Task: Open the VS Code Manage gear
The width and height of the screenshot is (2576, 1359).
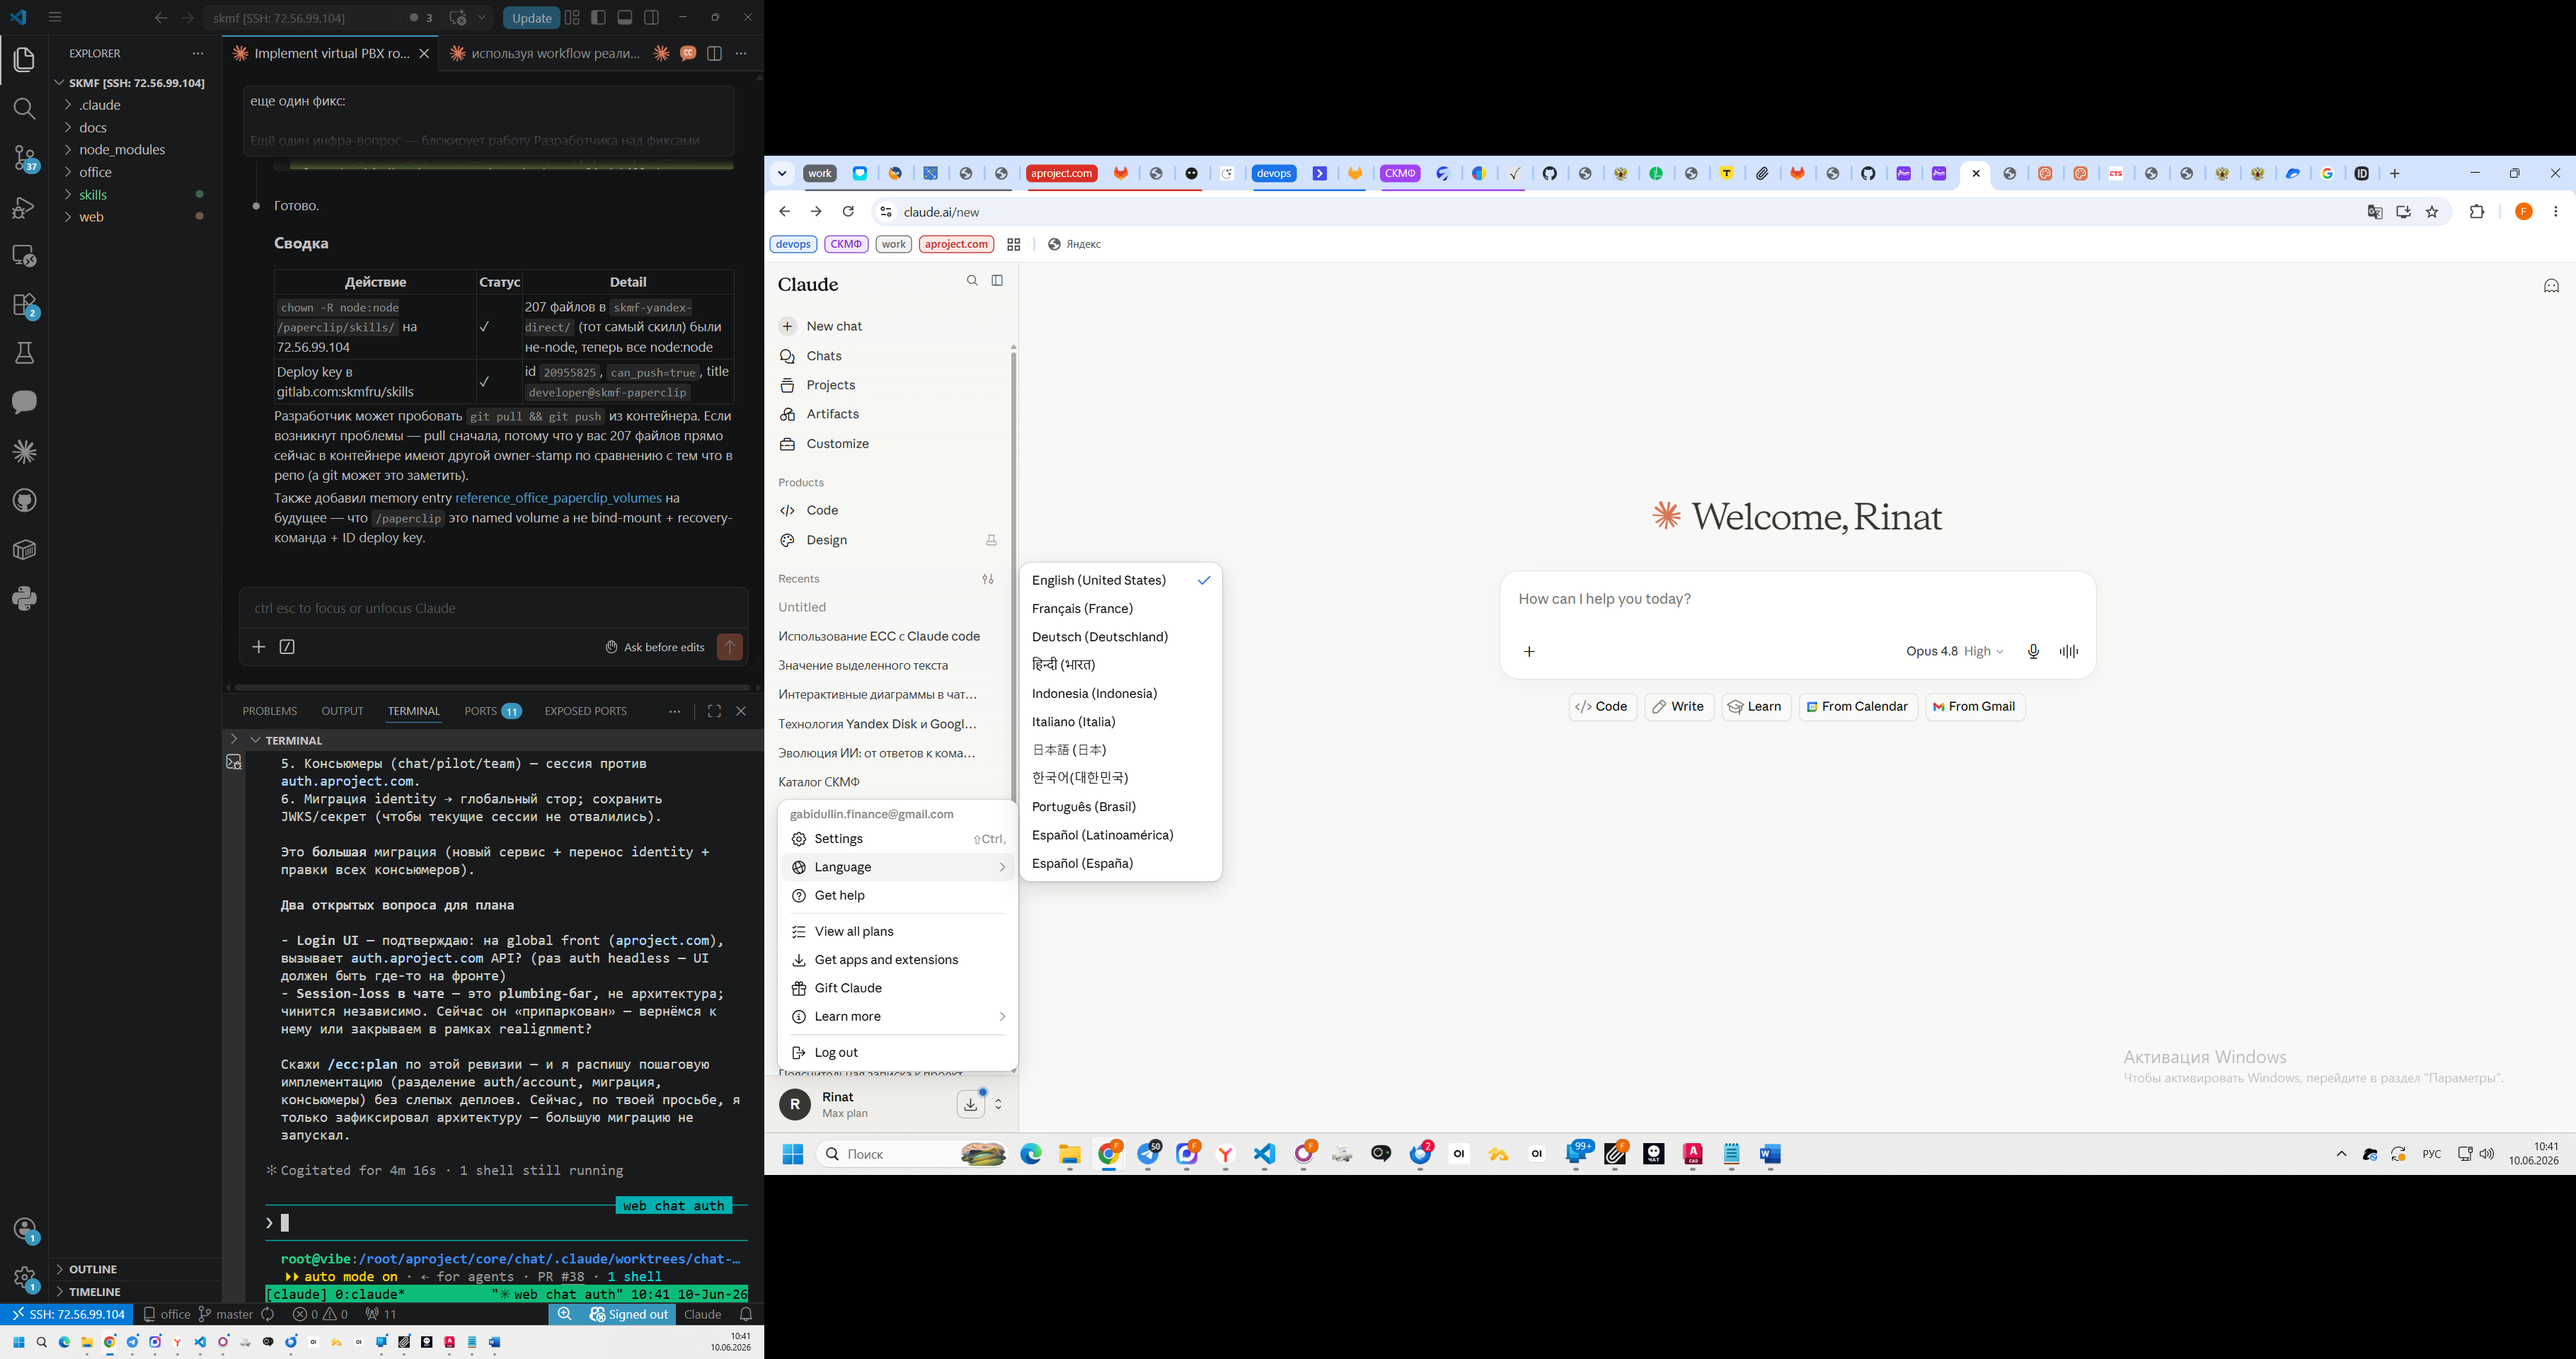Action: 24,1278
